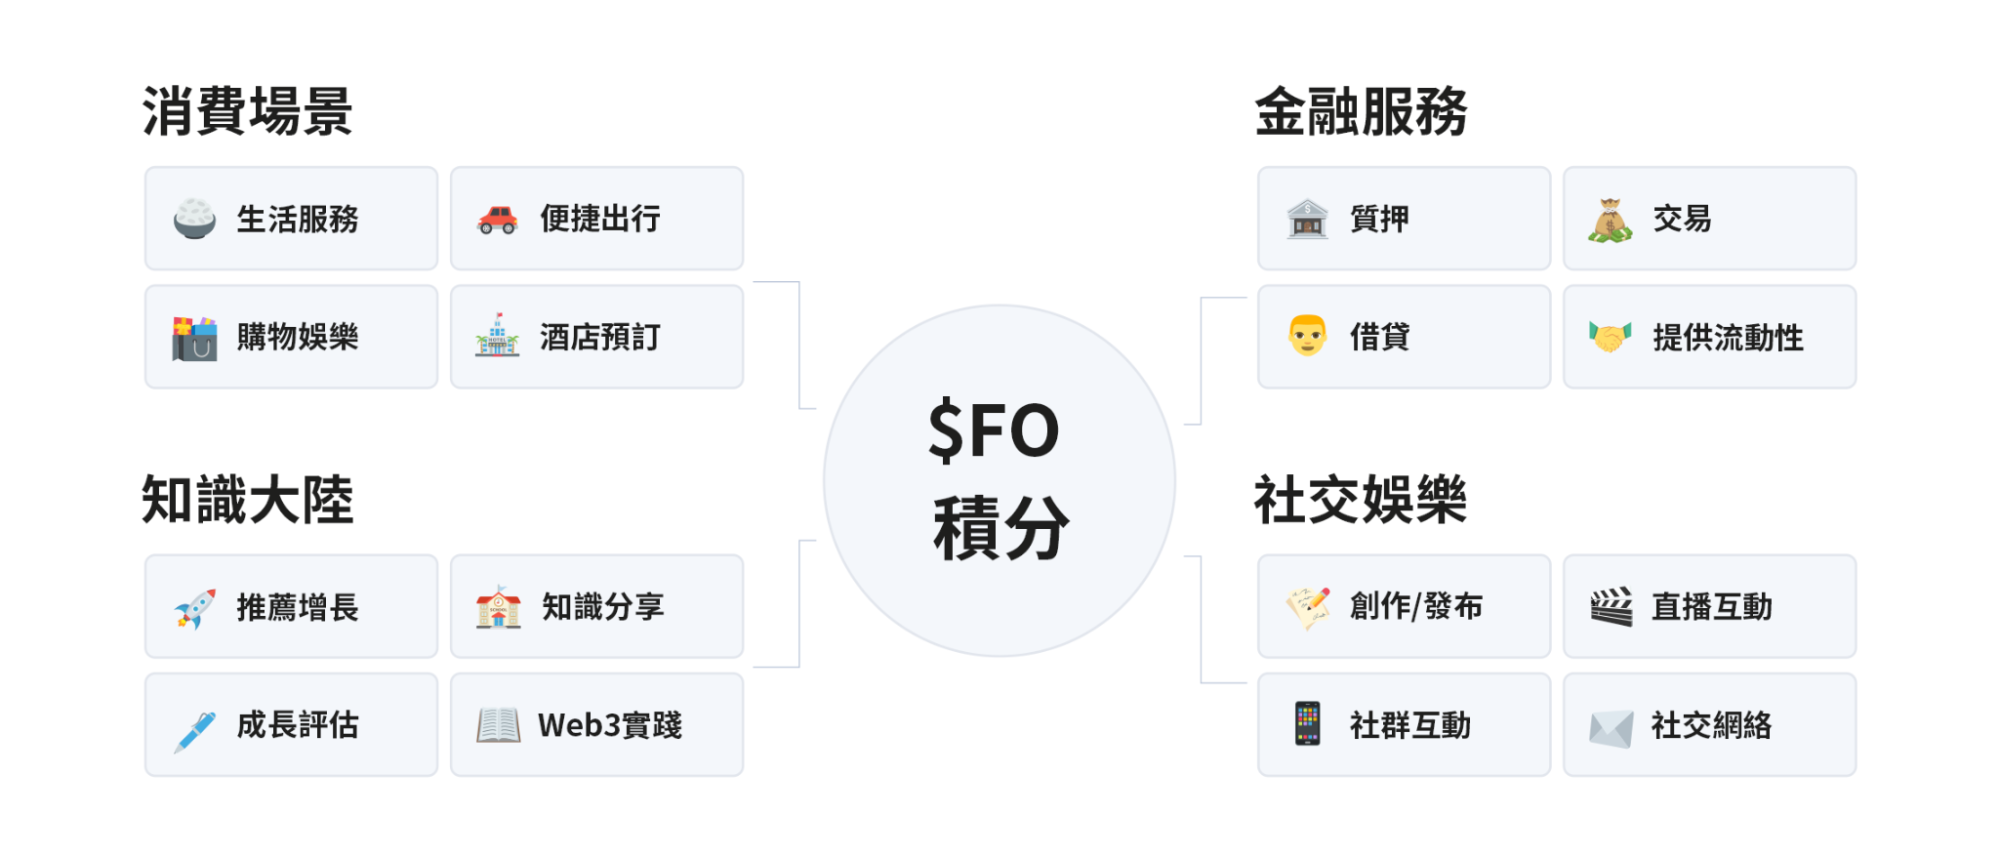Click the money bag icon
Image resolution: width=1999 pixels, height=858 pixels.
(1610, 220)
